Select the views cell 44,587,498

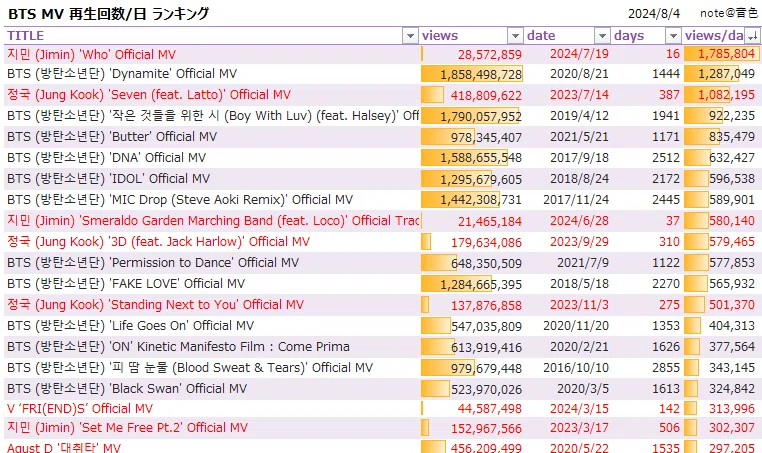[x=489, y=409]
